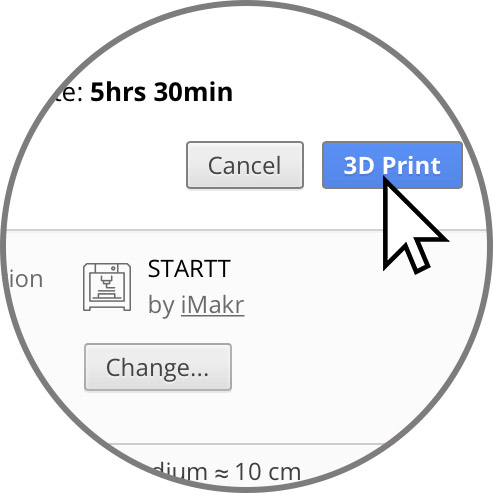Dismiss the dialog with the grey Cancel button
This screenshot has height=493, width=493.
(245, 165)
